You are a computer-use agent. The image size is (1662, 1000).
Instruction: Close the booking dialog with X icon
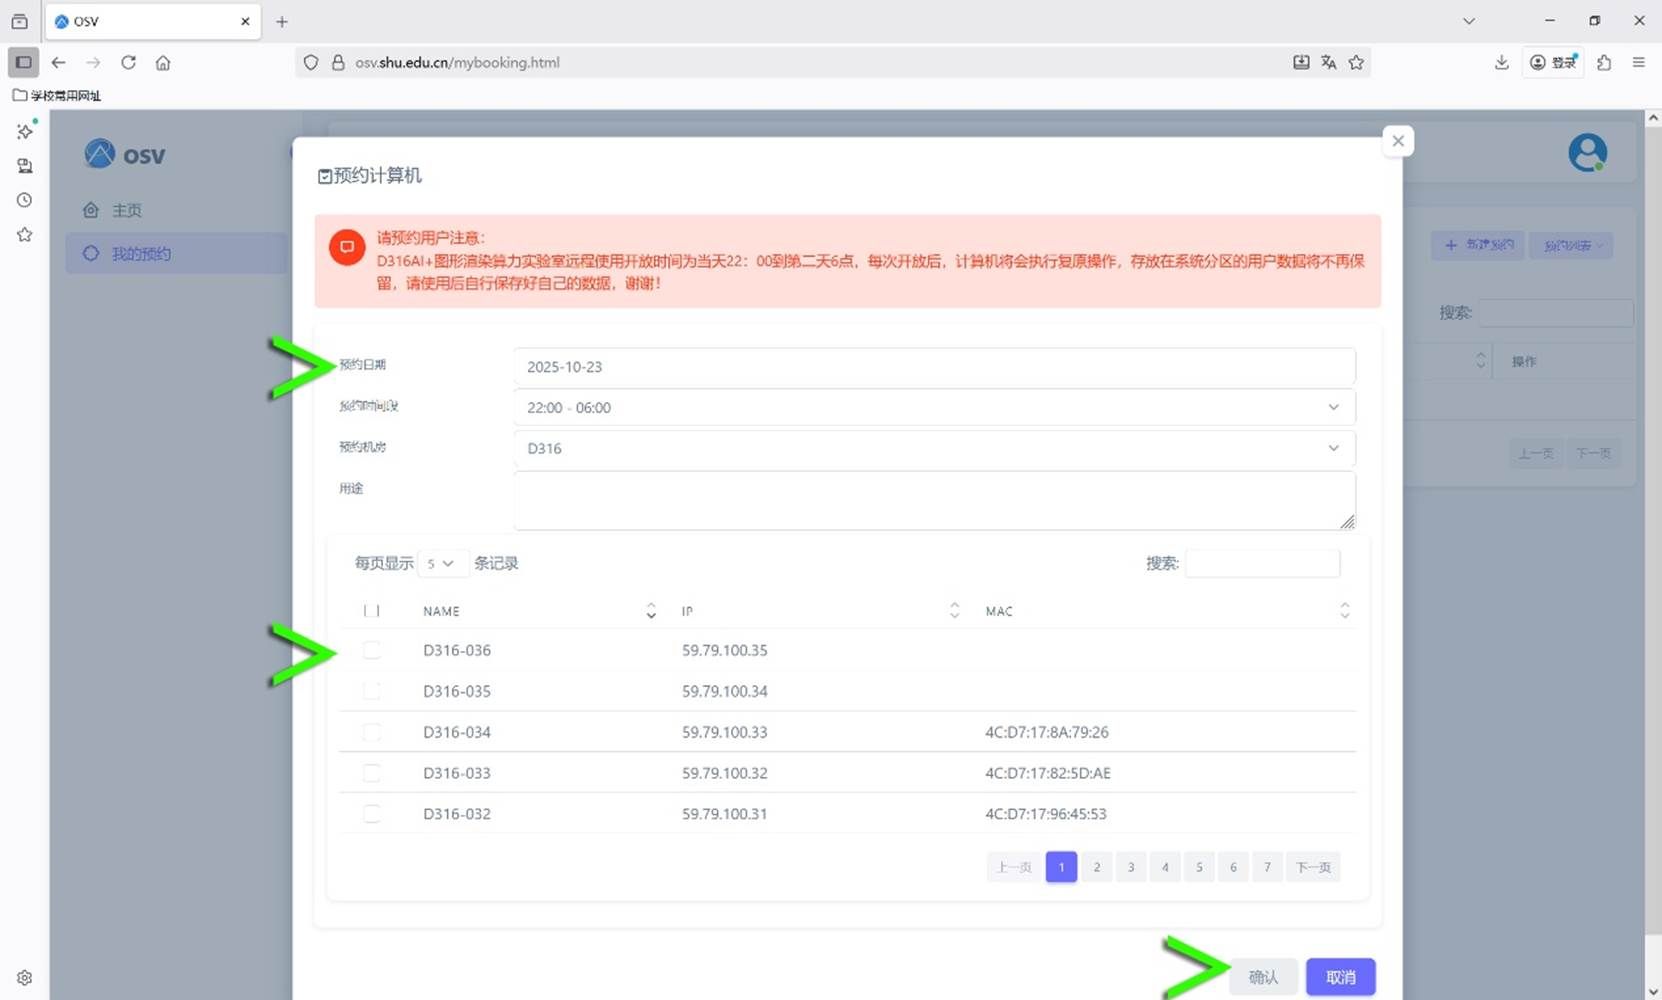click(x=1398, y=141)
